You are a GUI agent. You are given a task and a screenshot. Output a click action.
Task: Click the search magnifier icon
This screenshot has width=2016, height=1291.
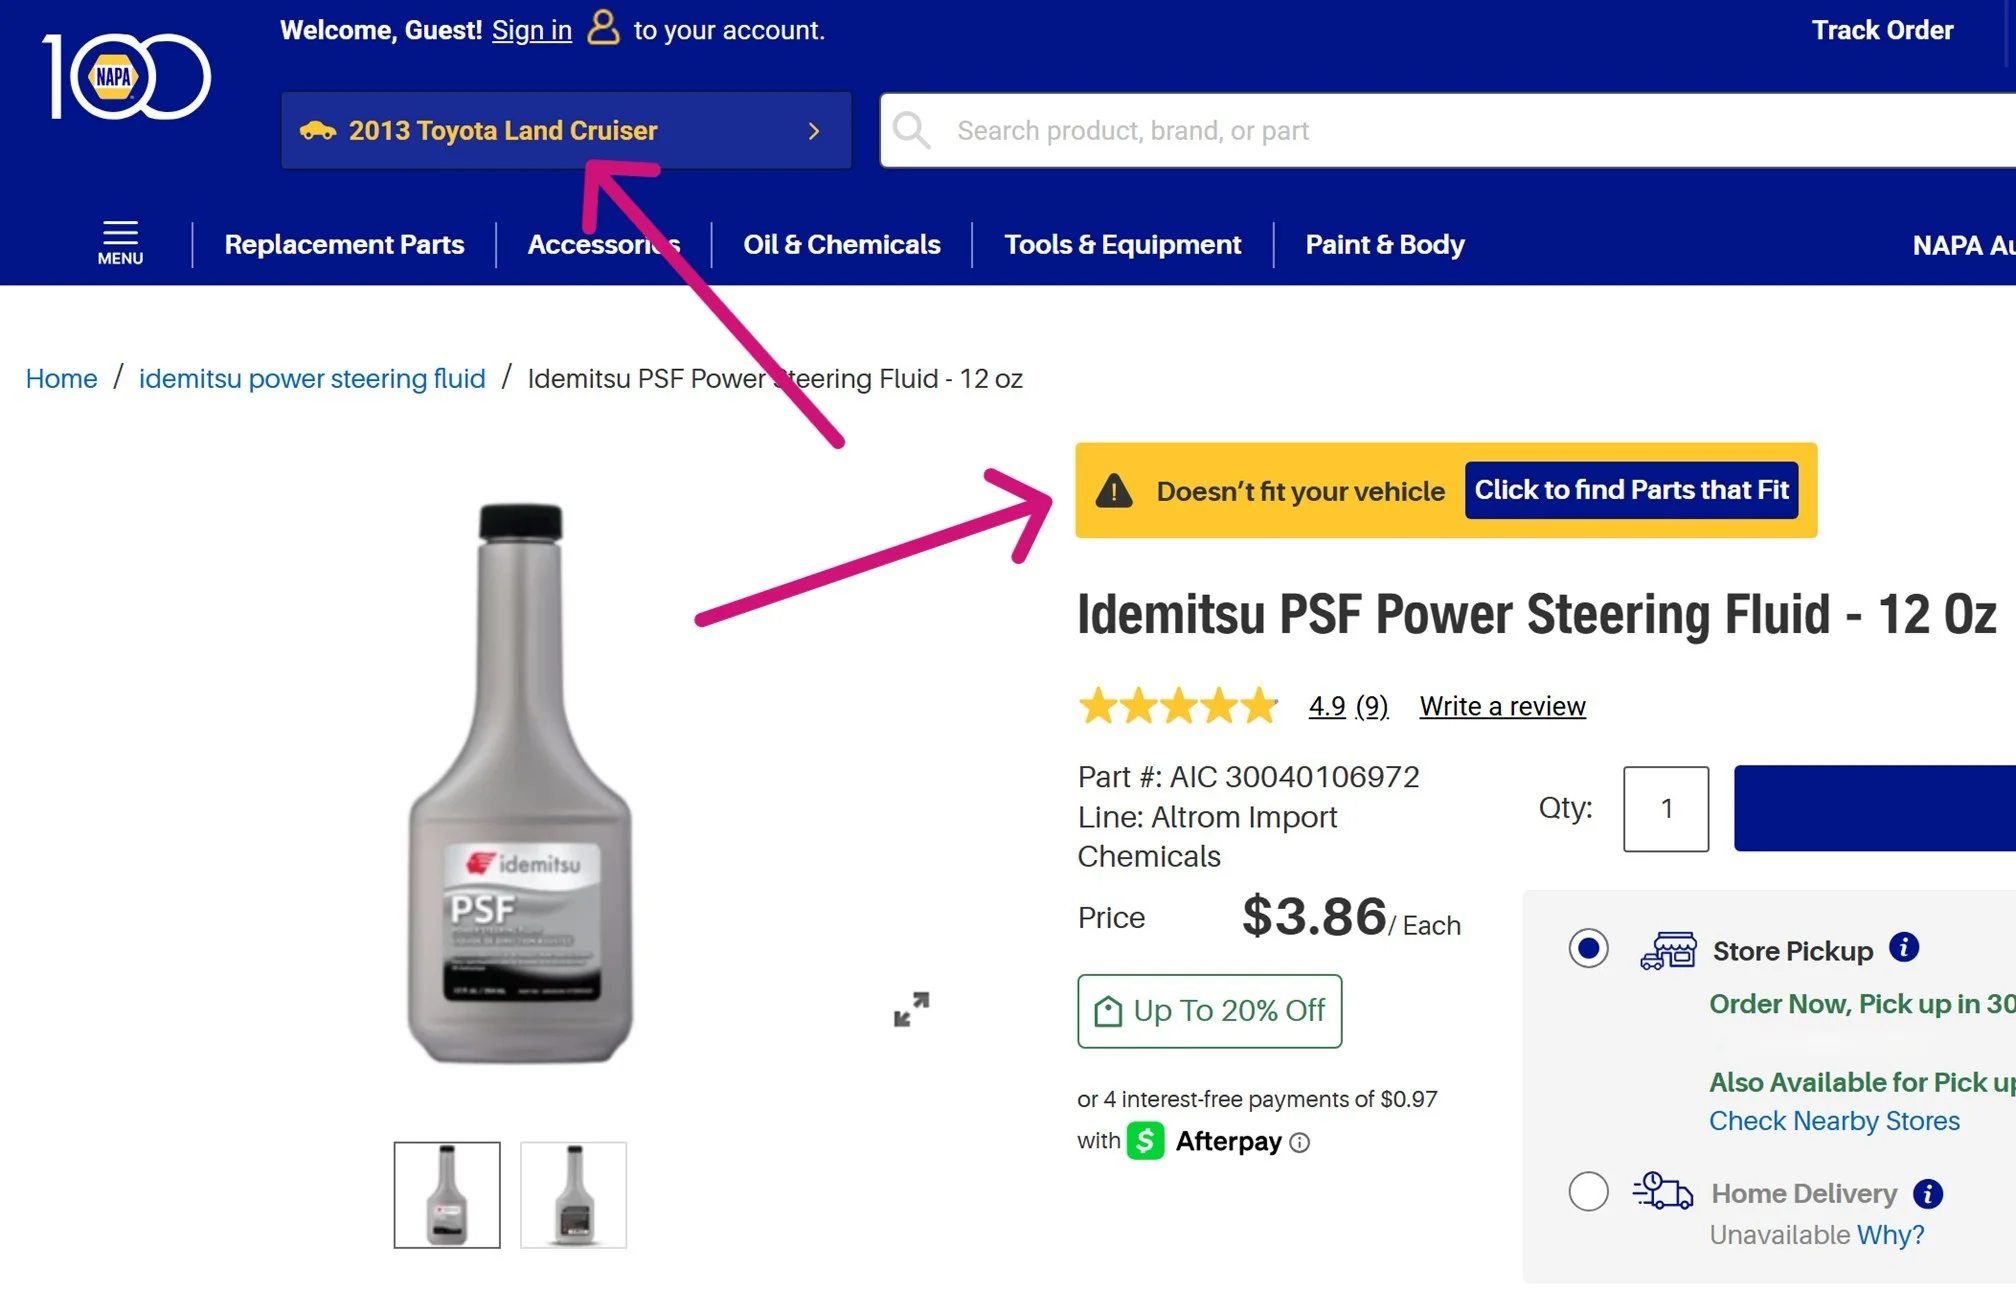pos(911,130)
